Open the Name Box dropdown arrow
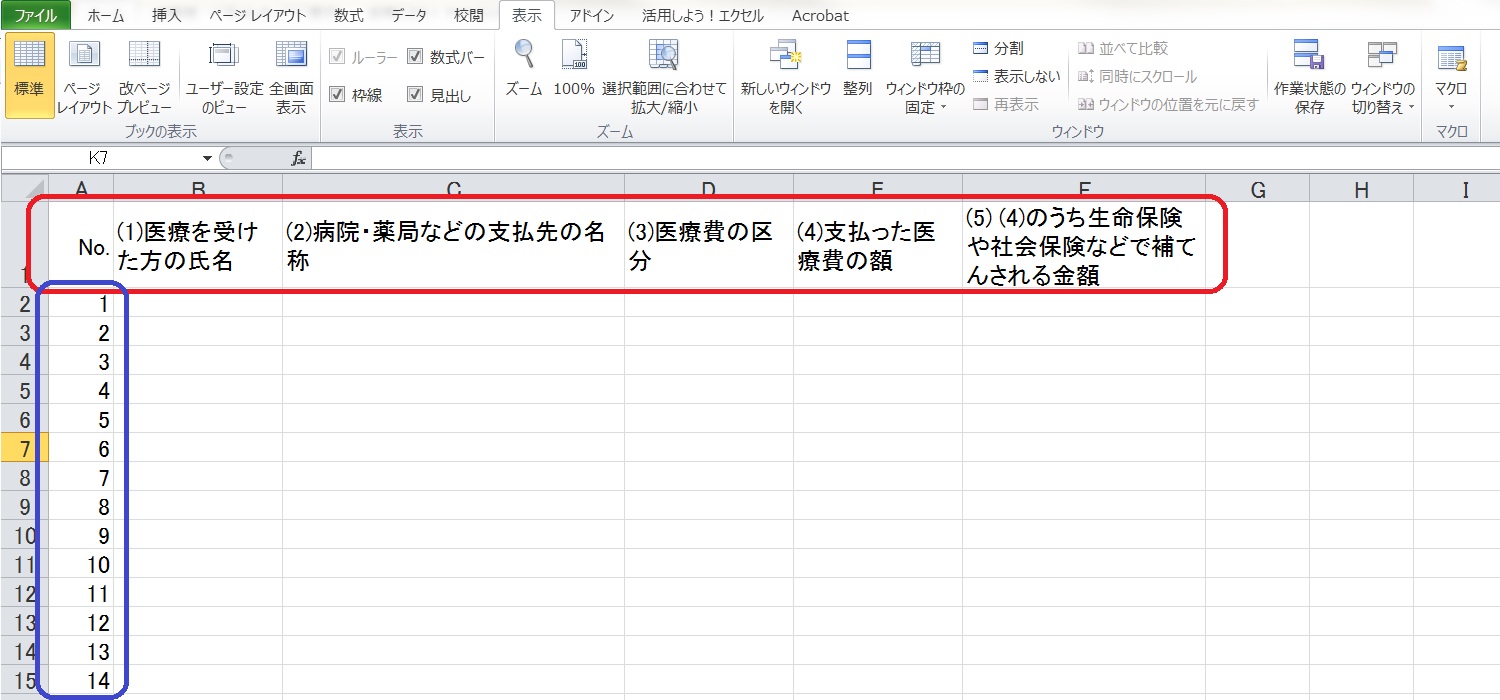 click(x=207, y=158)
